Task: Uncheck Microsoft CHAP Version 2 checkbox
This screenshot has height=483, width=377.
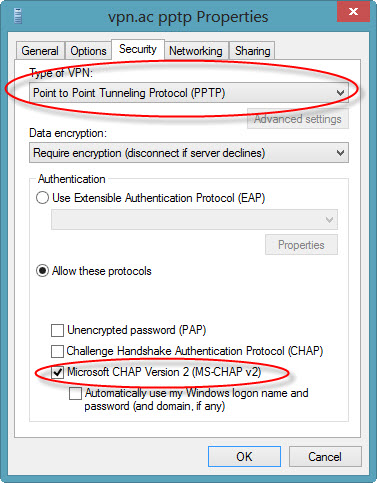Action: pos(57,372)
